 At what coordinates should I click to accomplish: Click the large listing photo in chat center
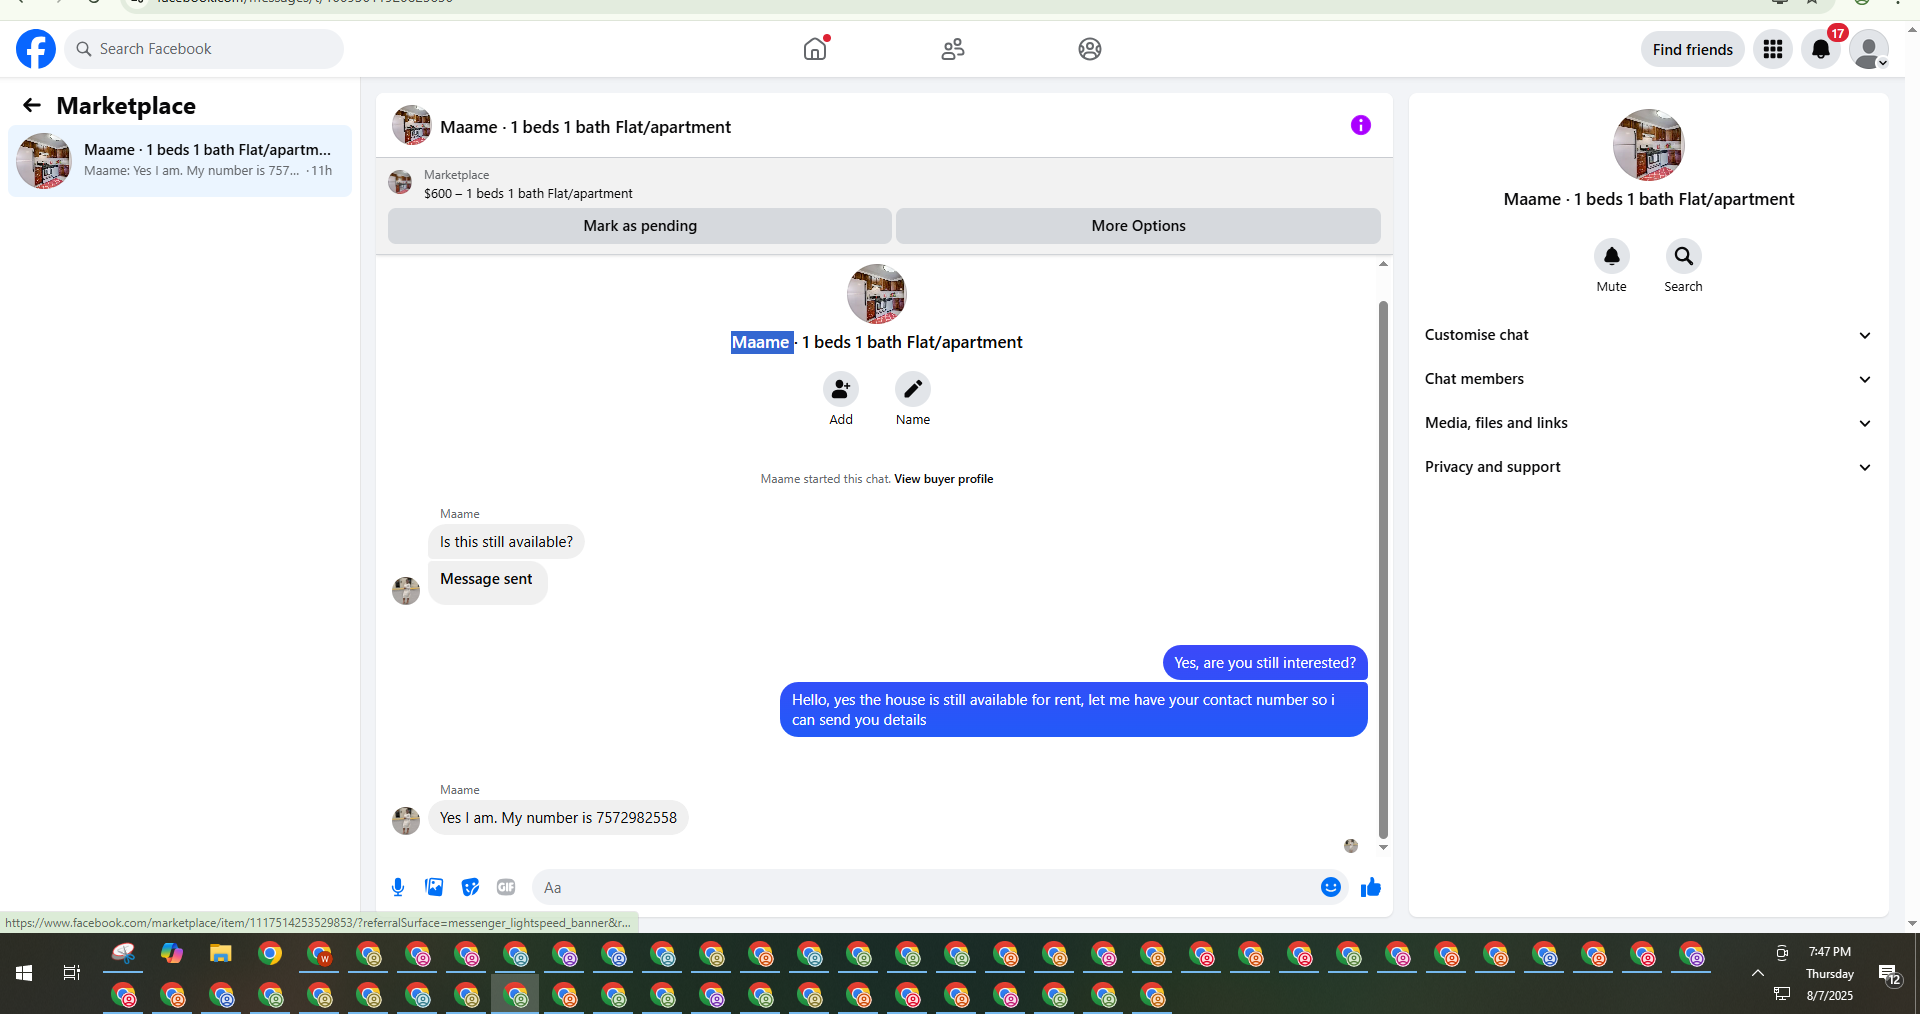tap(877, 294)
